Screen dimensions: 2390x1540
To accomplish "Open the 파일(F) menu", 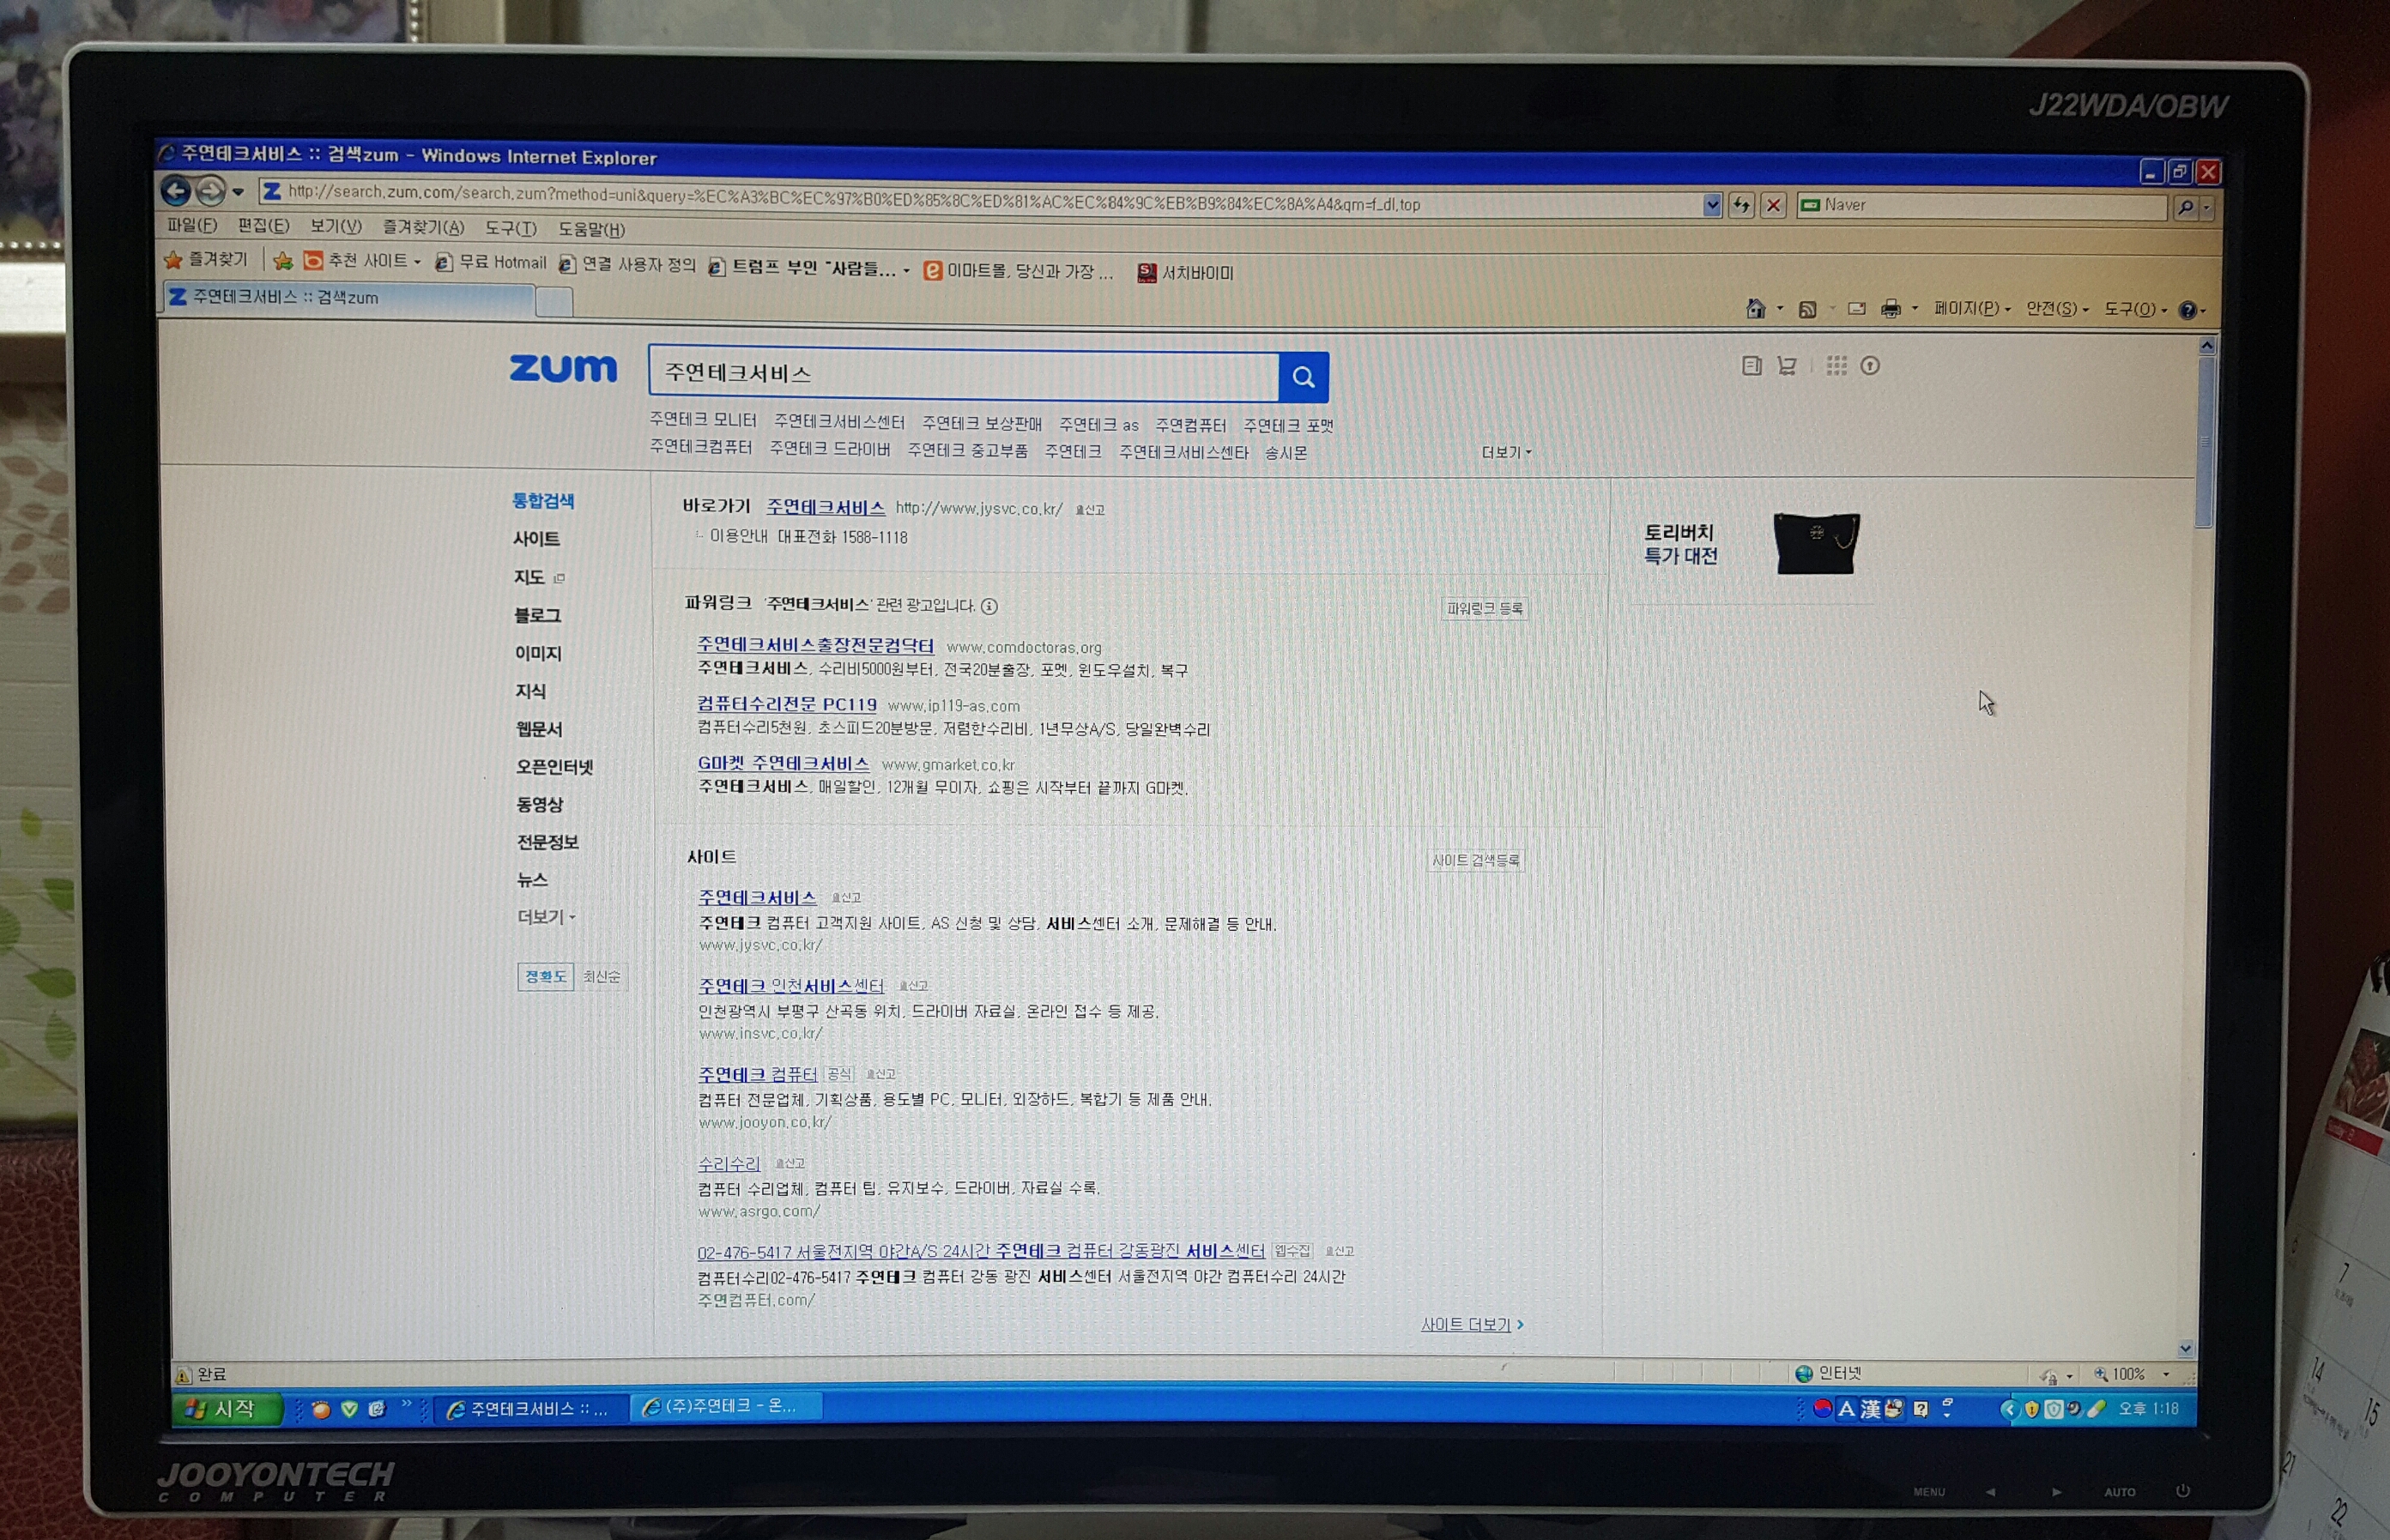I will pyautogui.click(x=192, y=225).
